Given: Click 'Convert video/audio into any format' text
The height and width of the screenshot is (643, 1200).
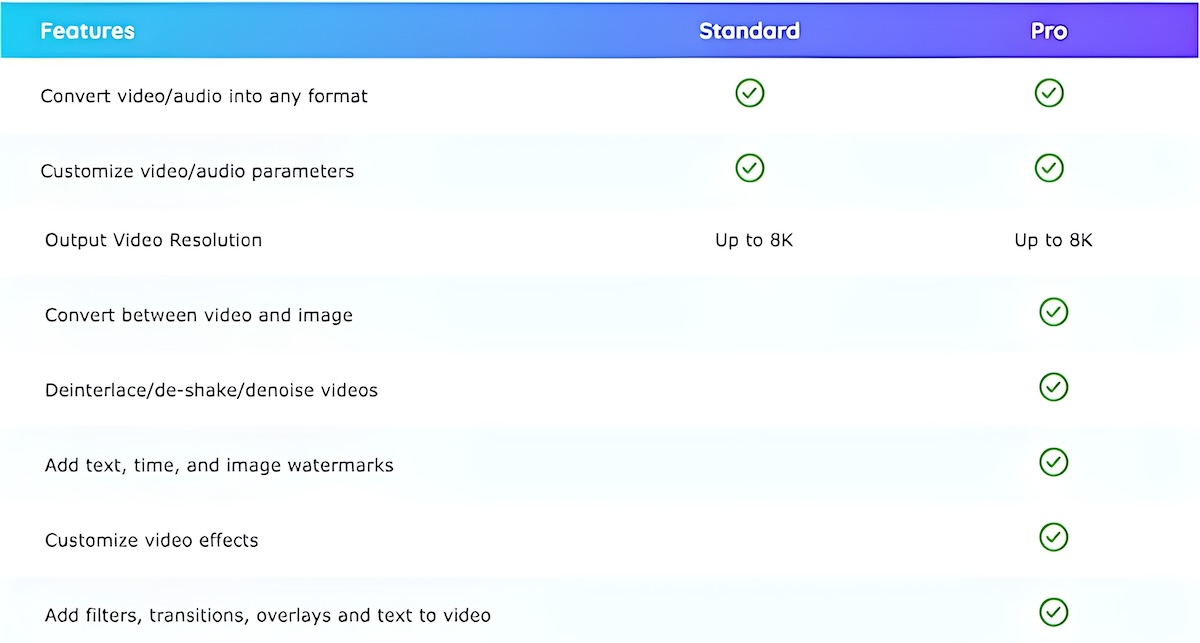Looking at the screenshot, I should [204, 96].
